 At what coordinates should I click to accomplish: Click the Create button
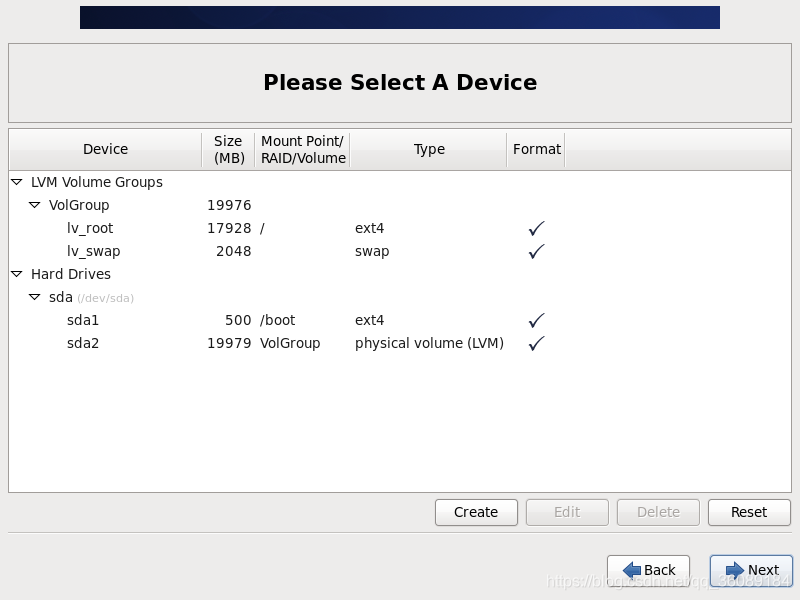tap(476, 512)
